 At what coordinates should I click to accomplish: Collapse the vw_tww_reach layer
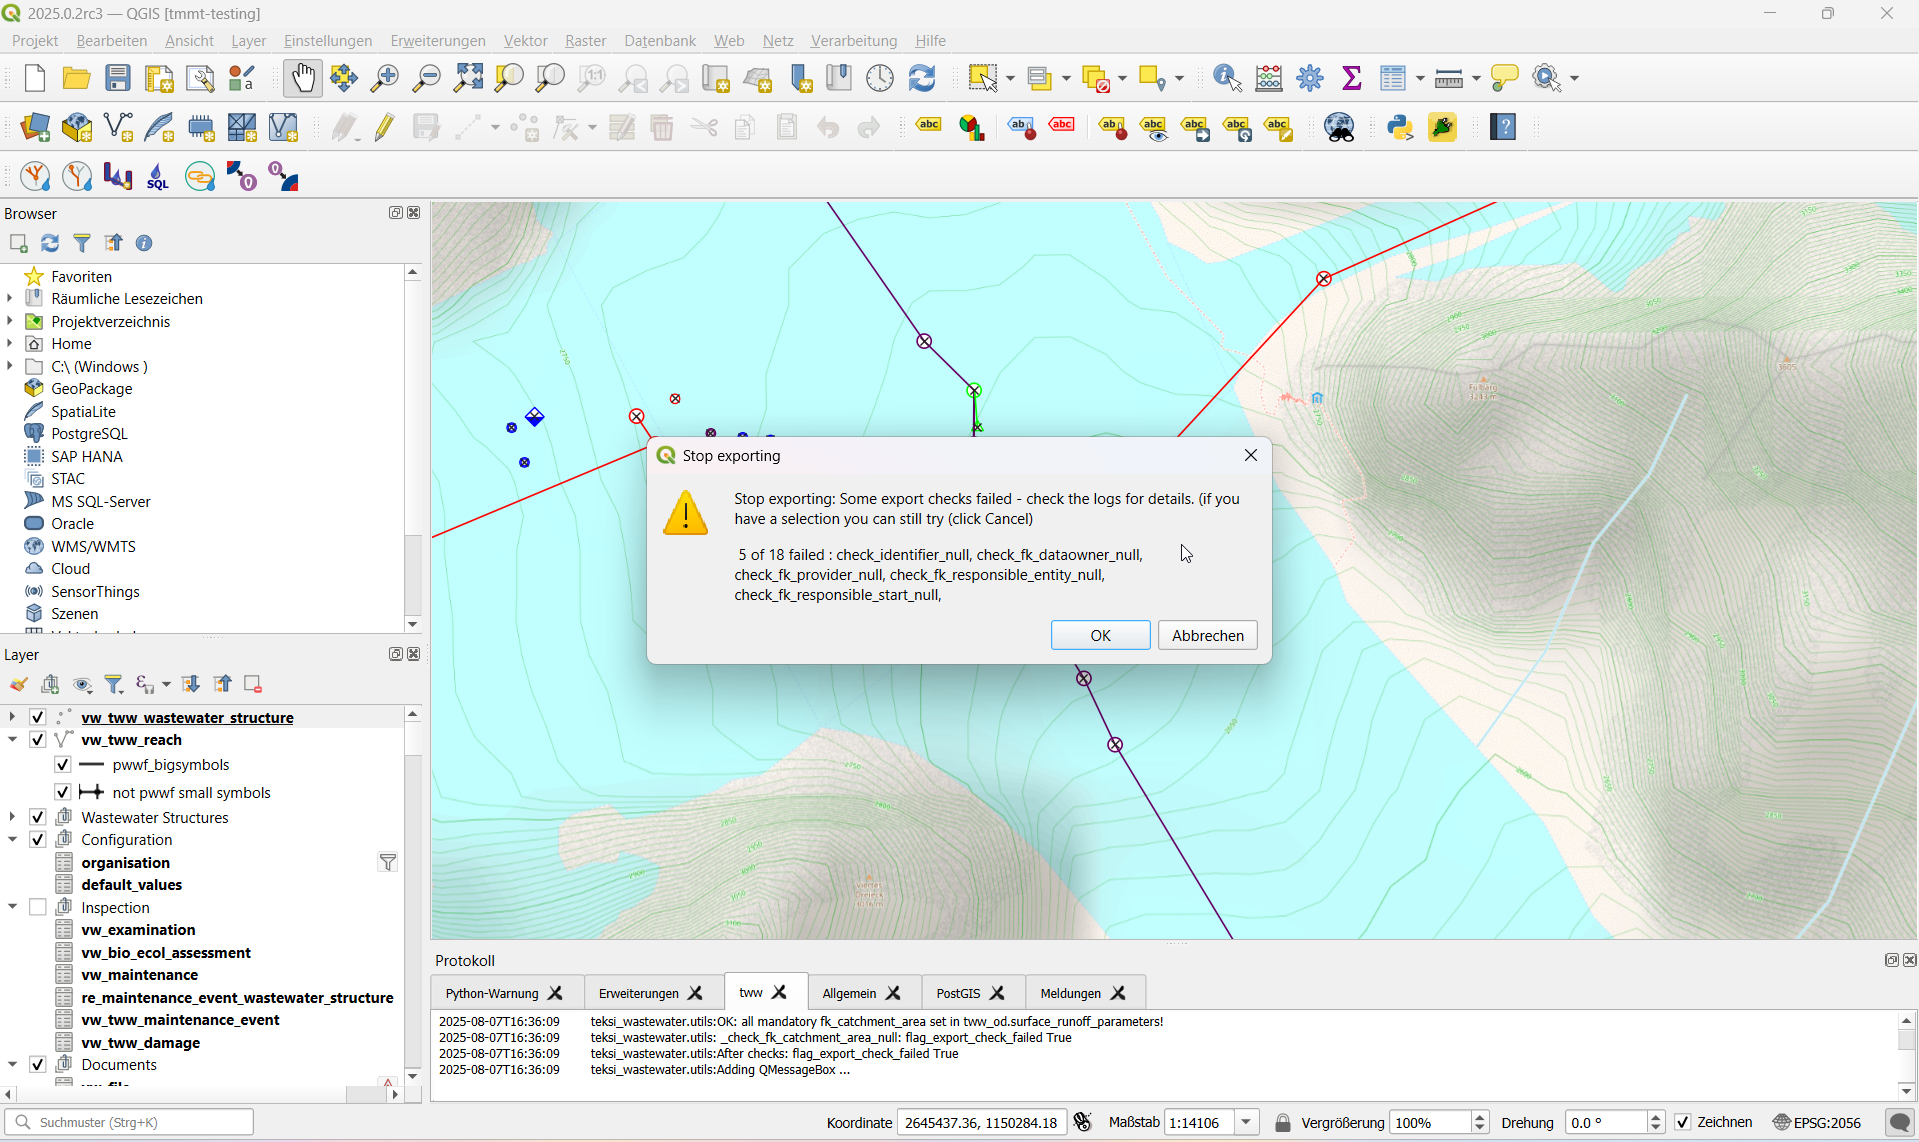point(12,740)
